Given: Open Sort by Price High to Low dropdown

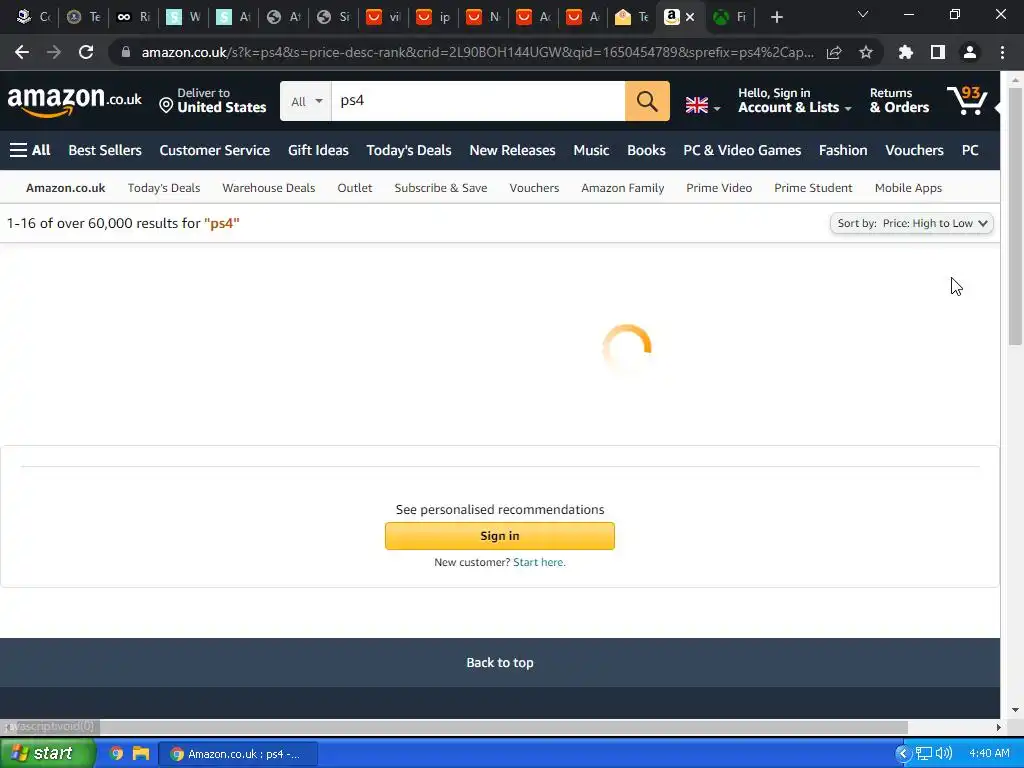Looking at the screenshot, I should pos(912,223).
